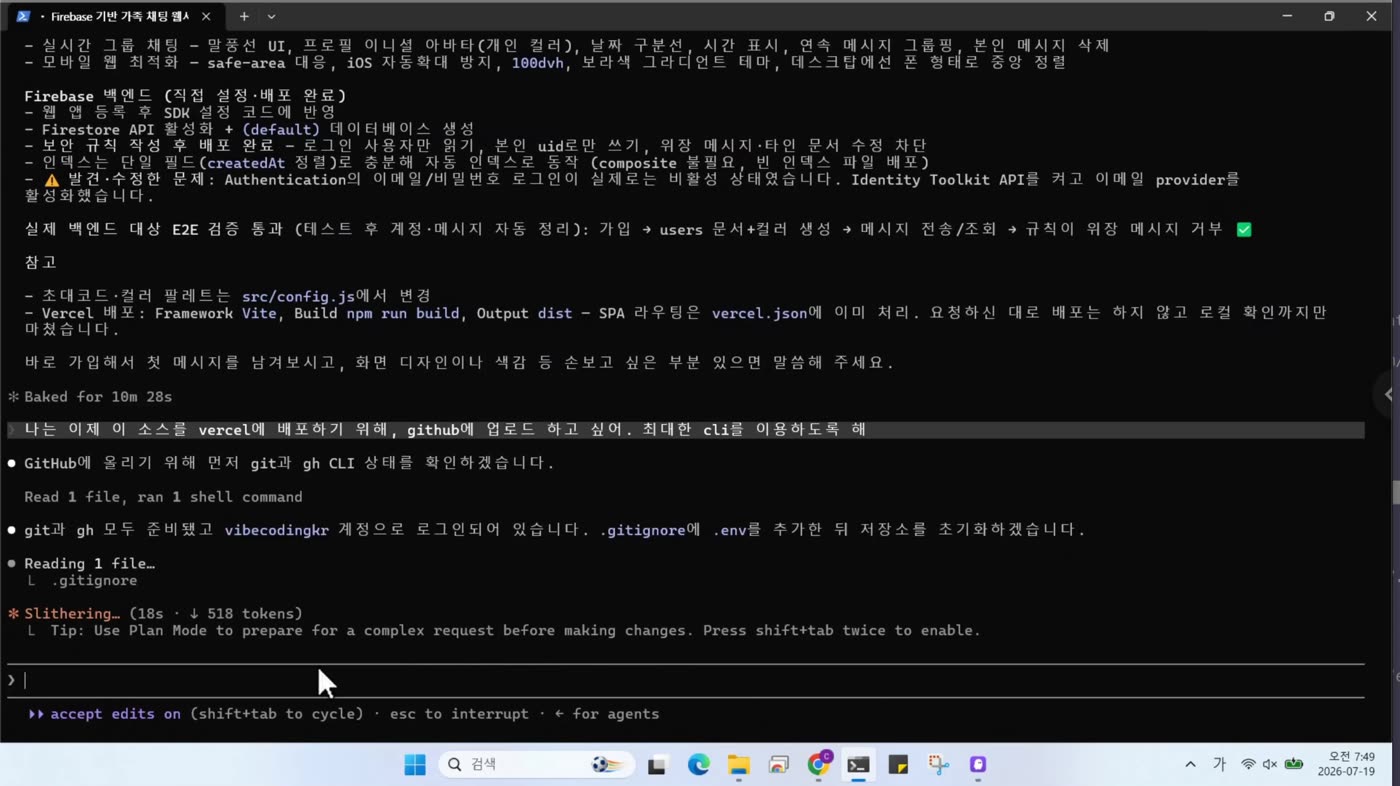Click 'Baked for 10m 28s' text
This screenshot has height=786, width=1400.
[x=98, y=396]
